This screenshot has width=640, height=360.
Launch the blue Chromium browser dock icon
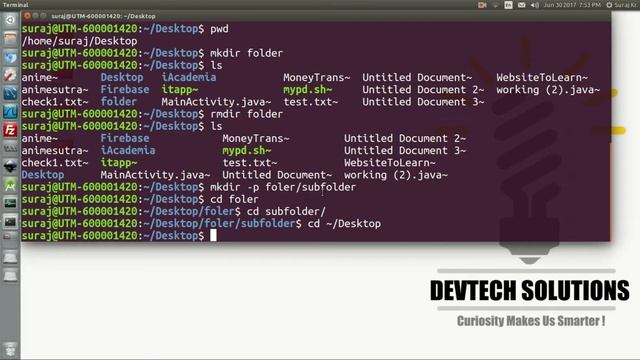(x=10, y=57)
